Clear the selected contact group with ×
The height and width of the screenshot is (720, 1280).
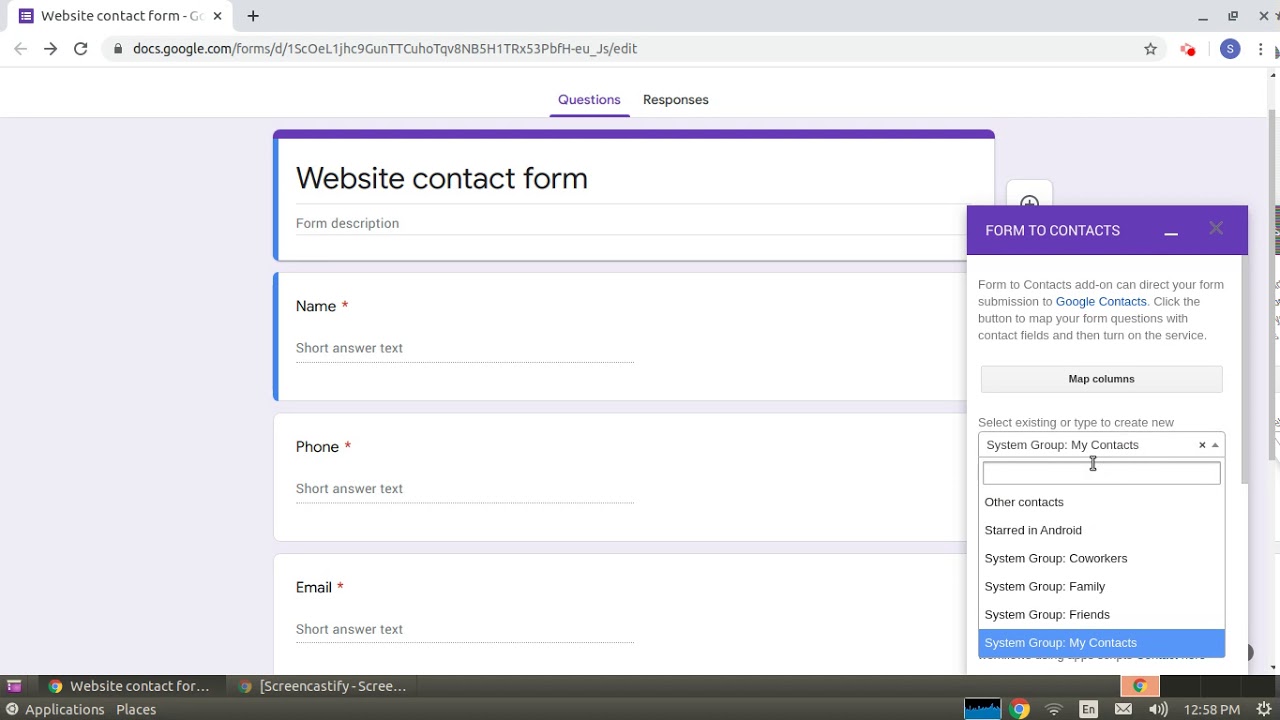(x=1202, y=445)
